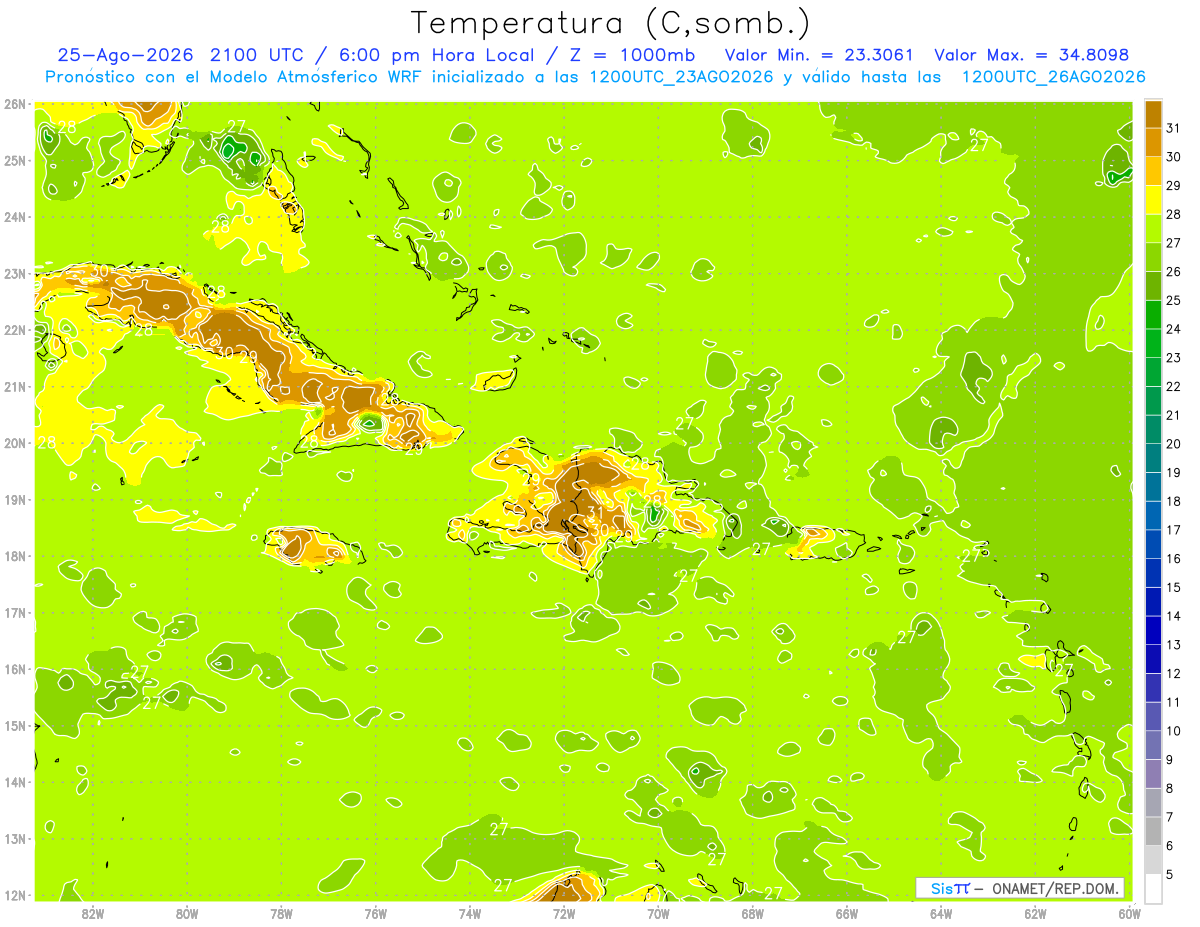Click the 76W longitude label
The height and width of the screenshot is (927, 1200).
click(x=375, y=913)
